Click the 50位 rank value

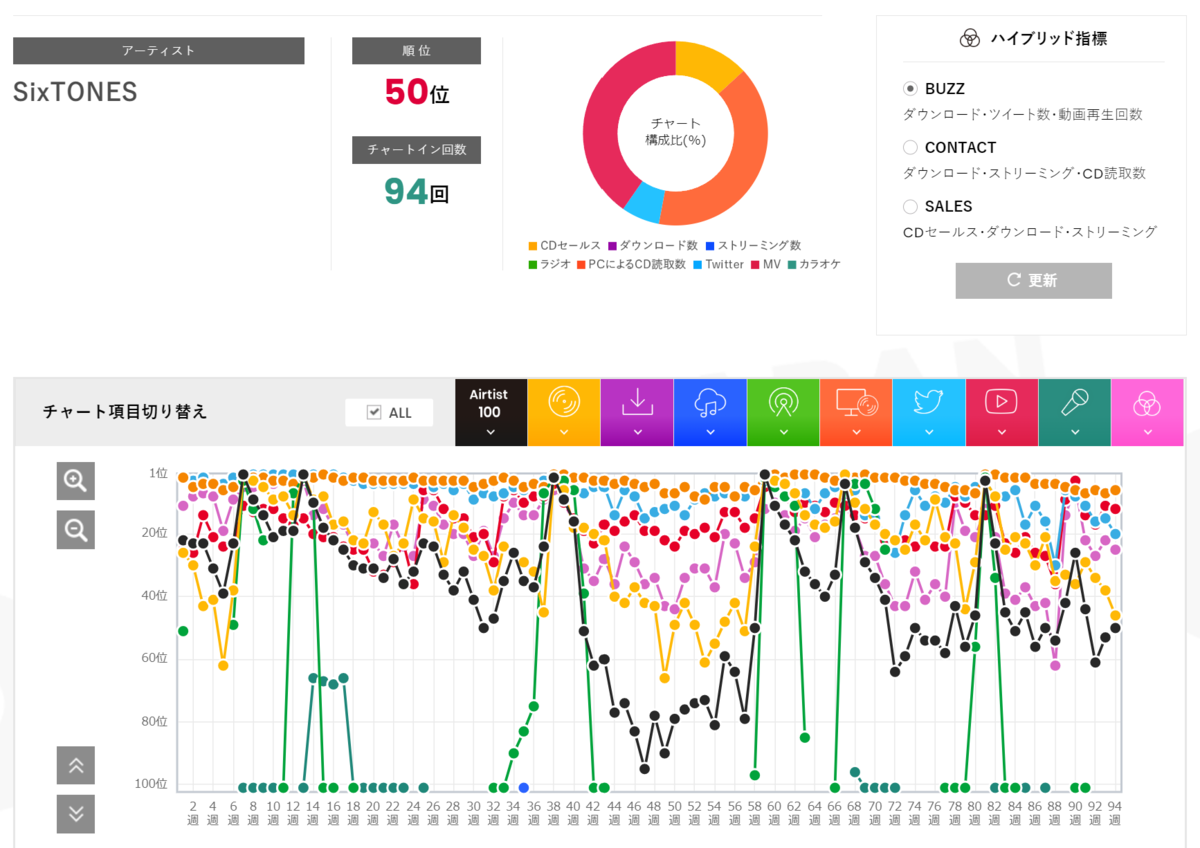coord(417,92)
